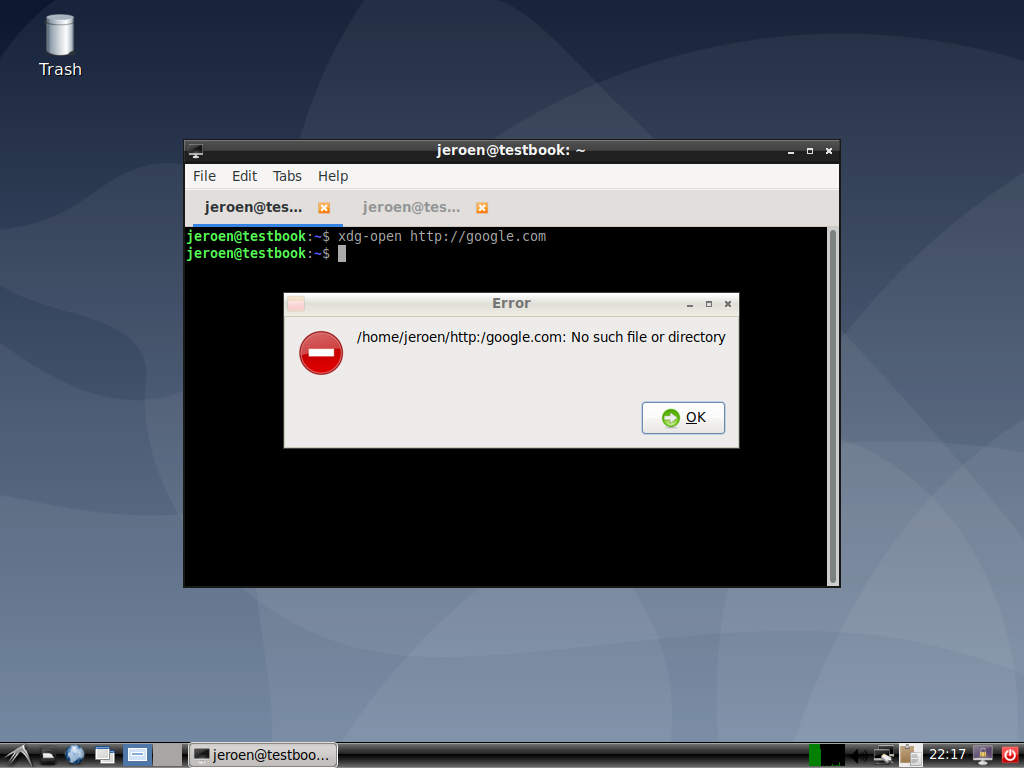Open the File menu in terminal
This screenshot has width=1024, height=768.
(x=204, y=176)
